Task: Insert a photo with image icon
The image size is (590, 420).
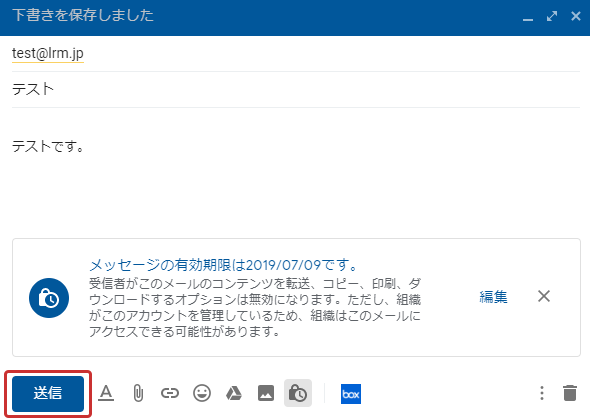Action: (x=266, y=394)
